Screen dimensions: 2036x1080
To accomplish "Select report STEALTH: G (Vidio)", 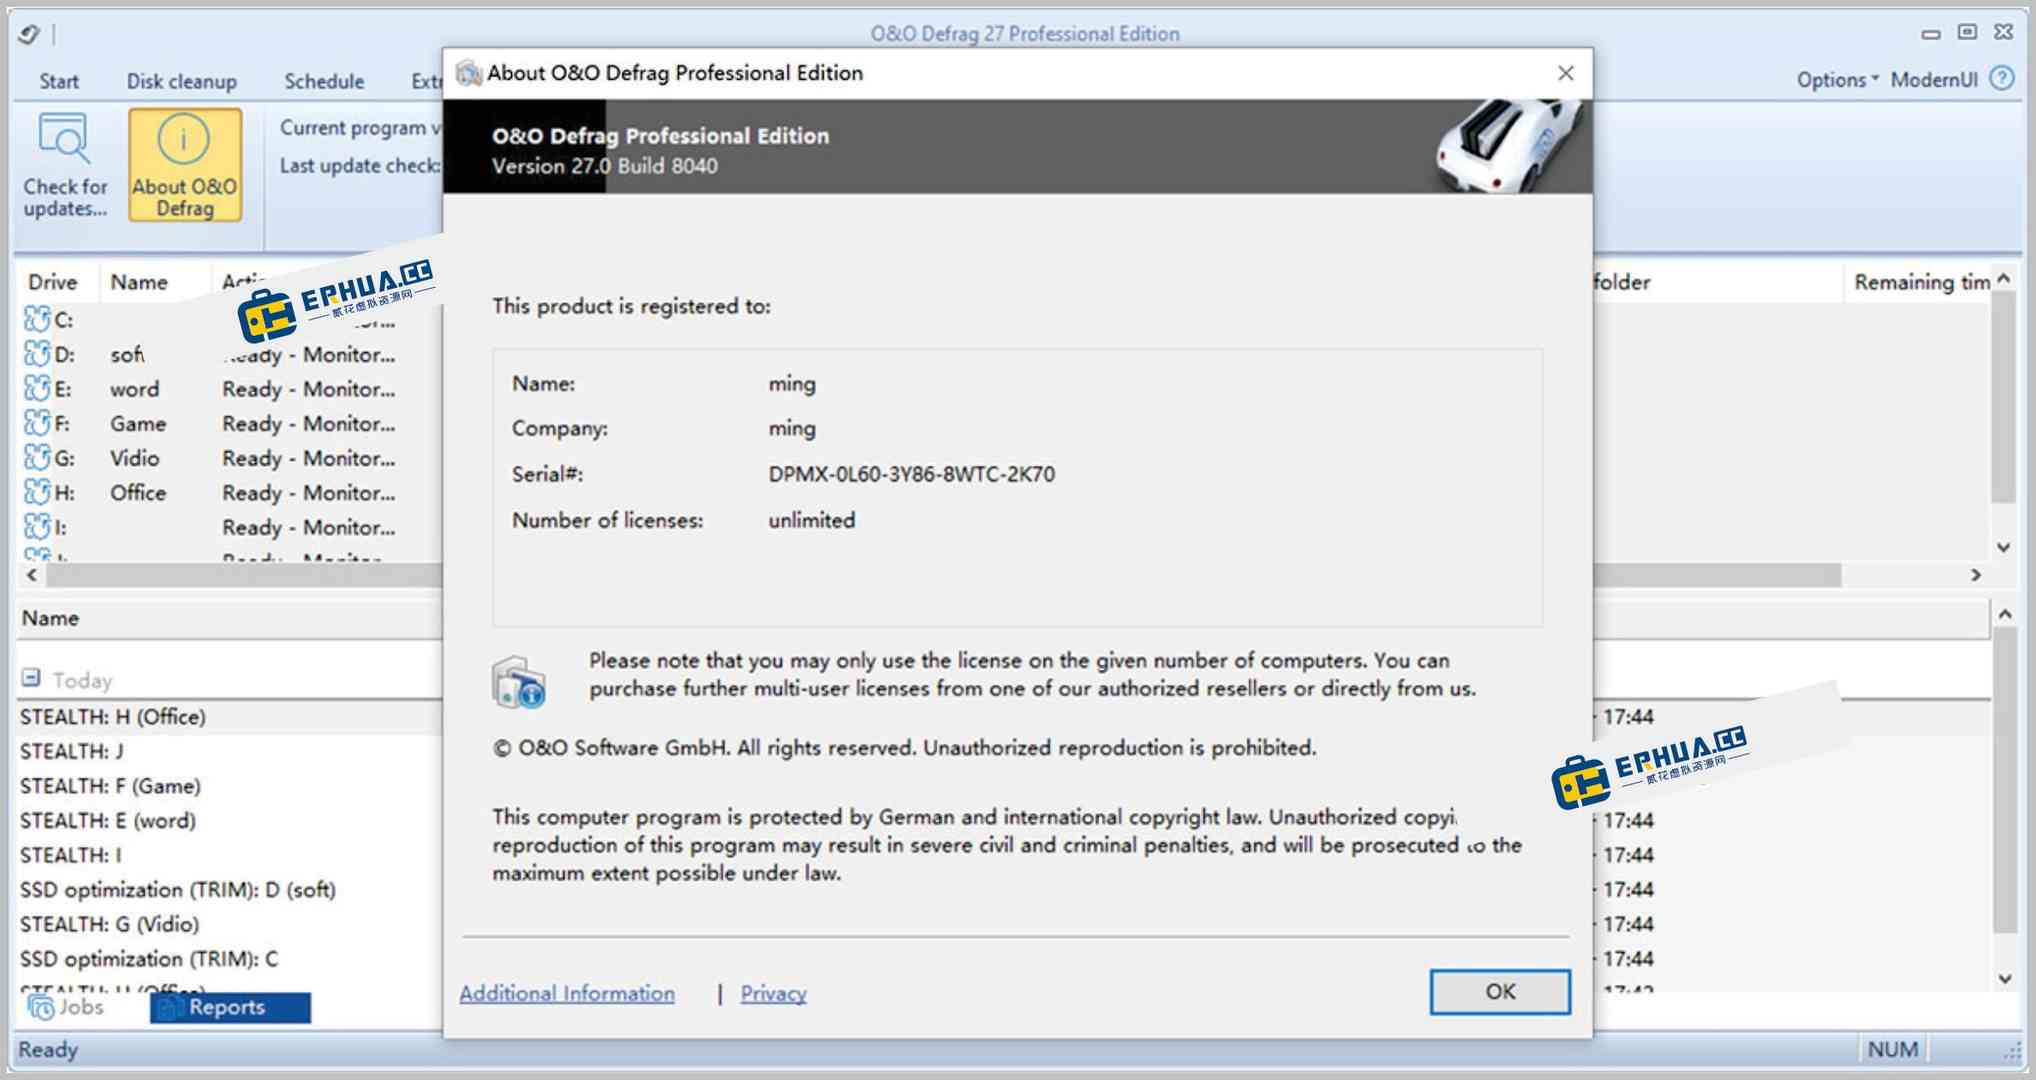I will (x=110, y=924).
